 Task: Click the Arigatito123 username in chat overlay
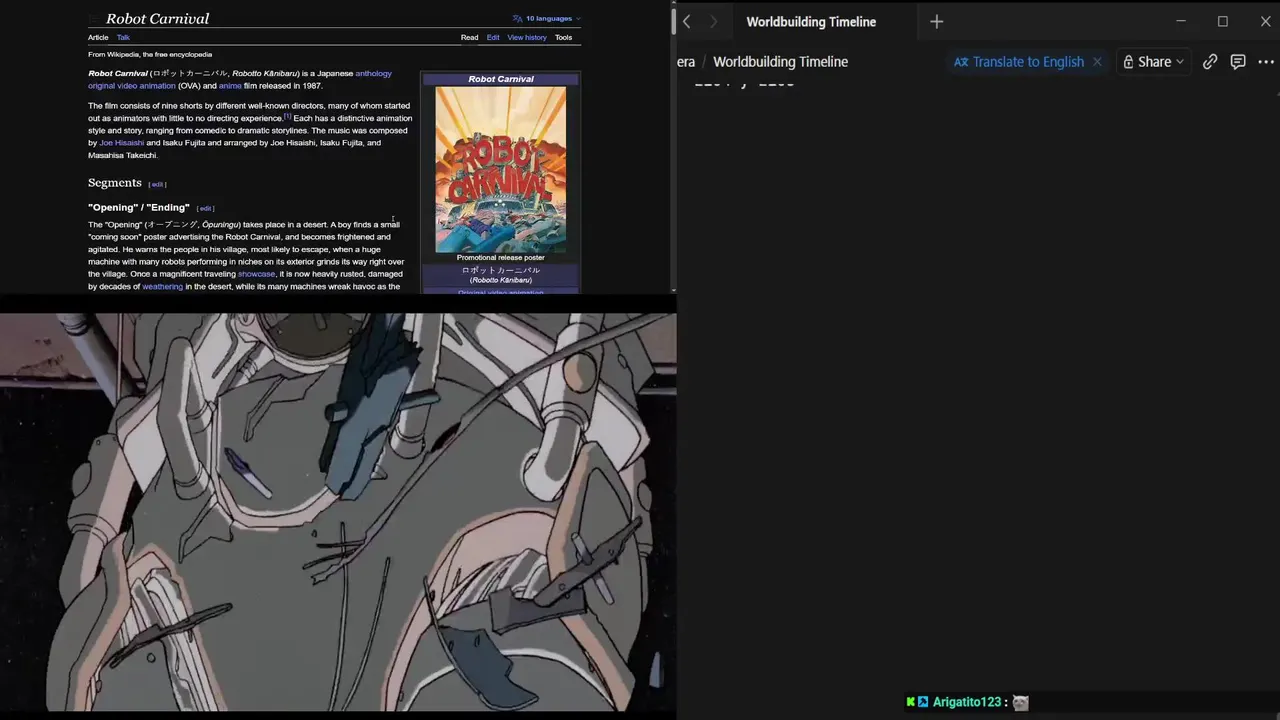pos(967,702)
